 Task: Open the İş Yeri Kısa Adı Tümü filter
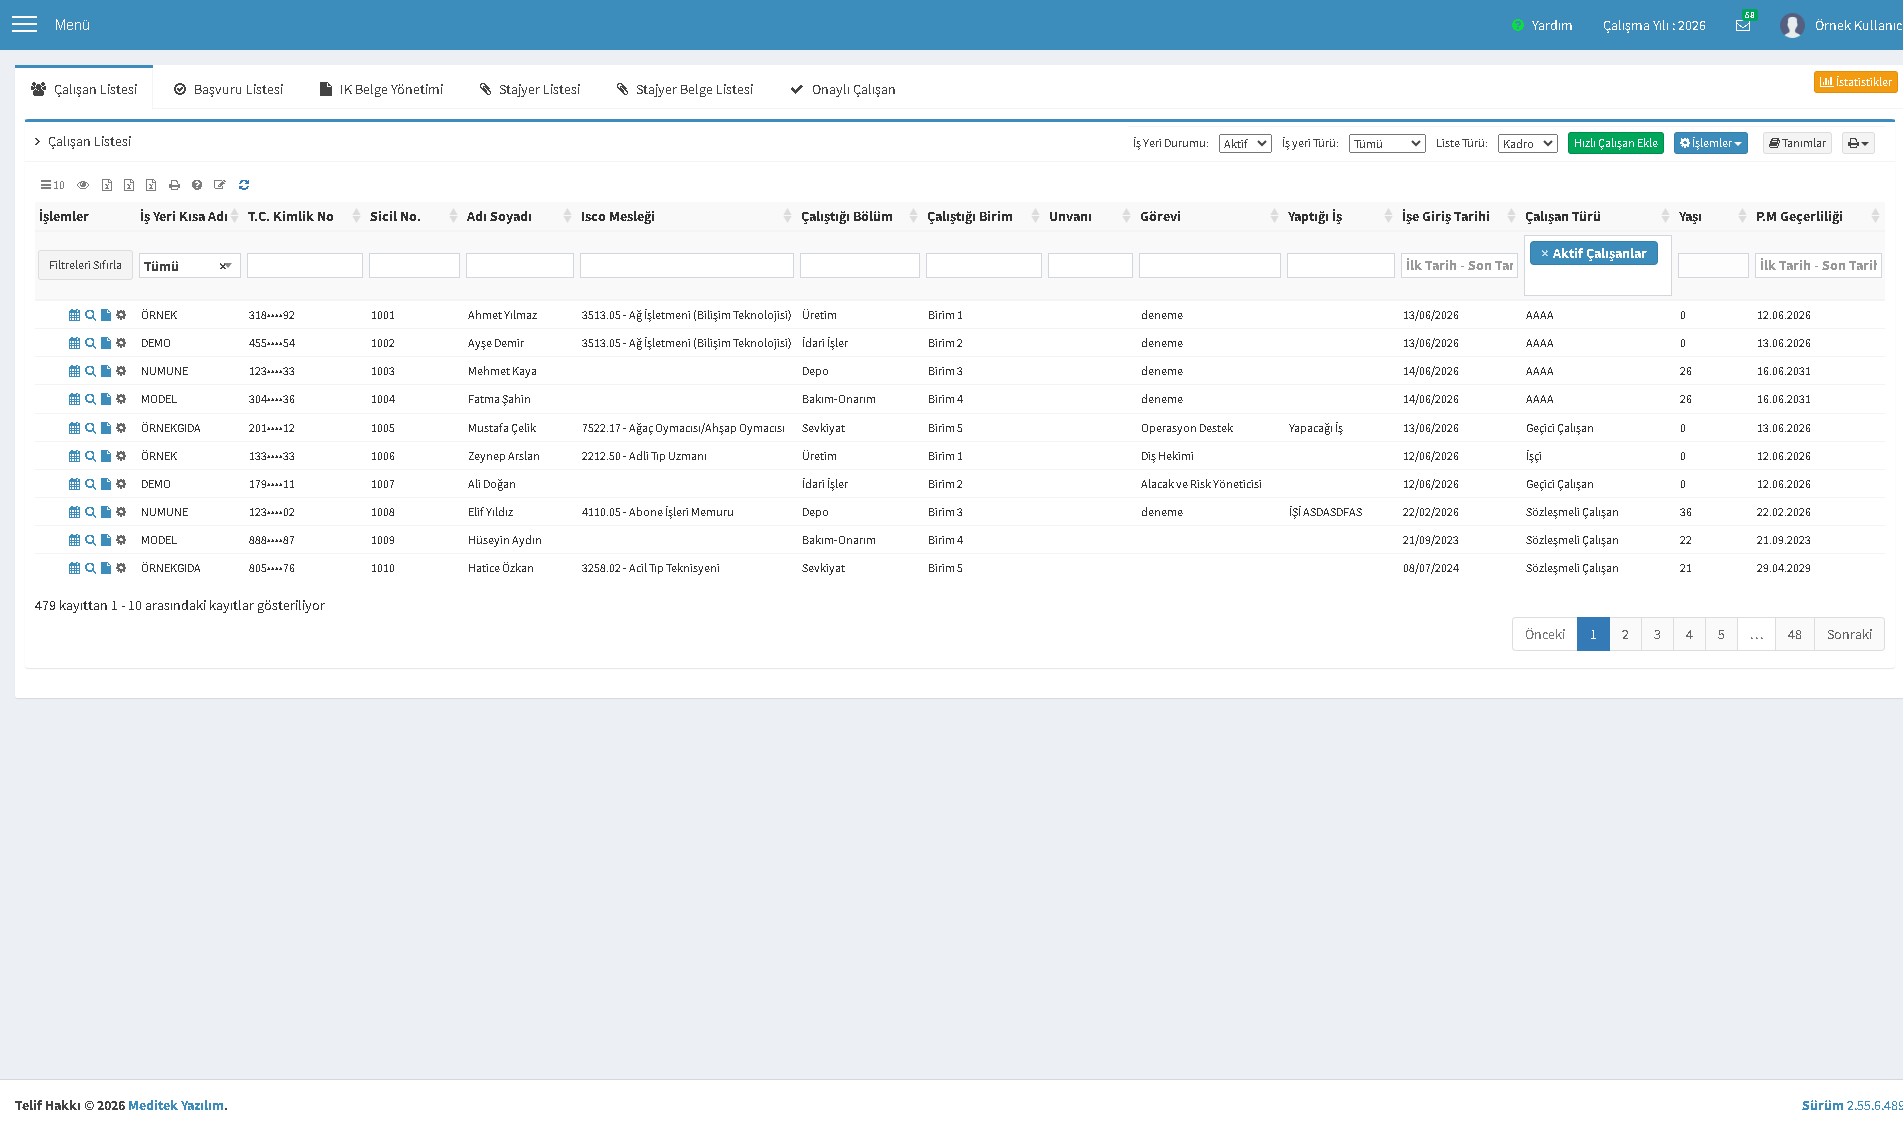189,266
